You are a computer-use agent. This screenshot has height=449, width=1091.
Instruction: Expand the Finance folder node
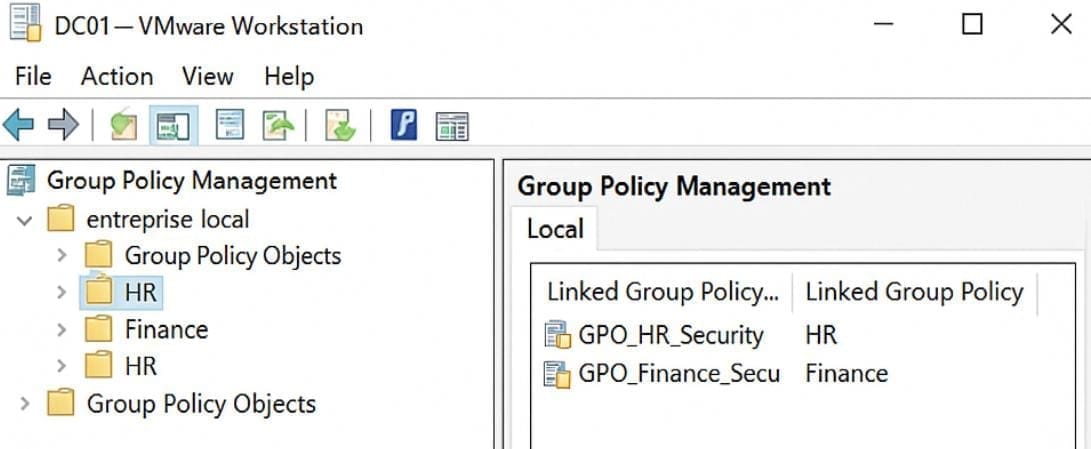[62, 330]
